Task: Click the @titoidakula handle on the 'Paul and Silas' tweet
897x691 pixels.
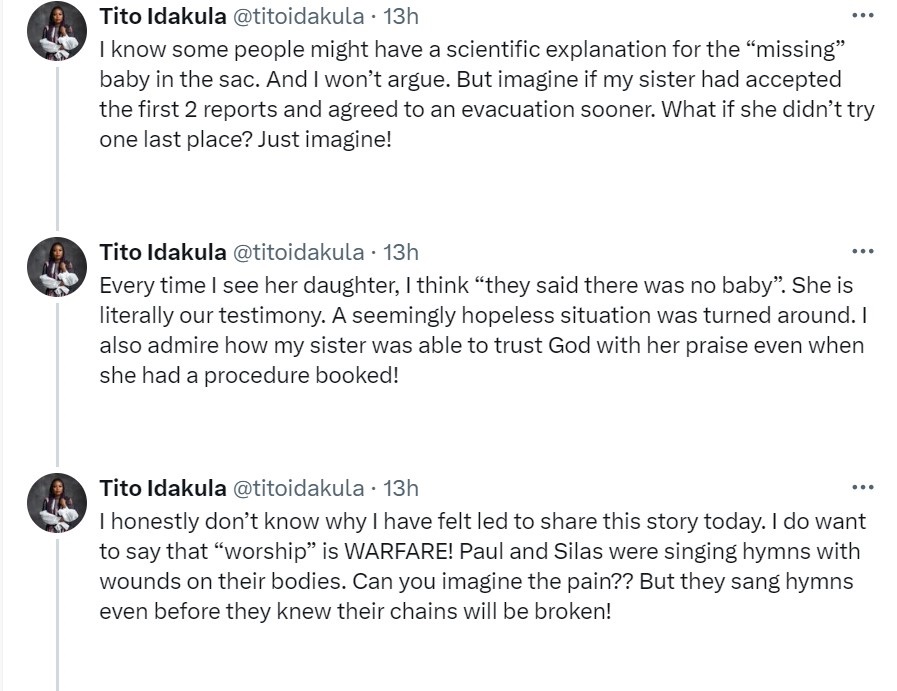Action: coord(298,488)
